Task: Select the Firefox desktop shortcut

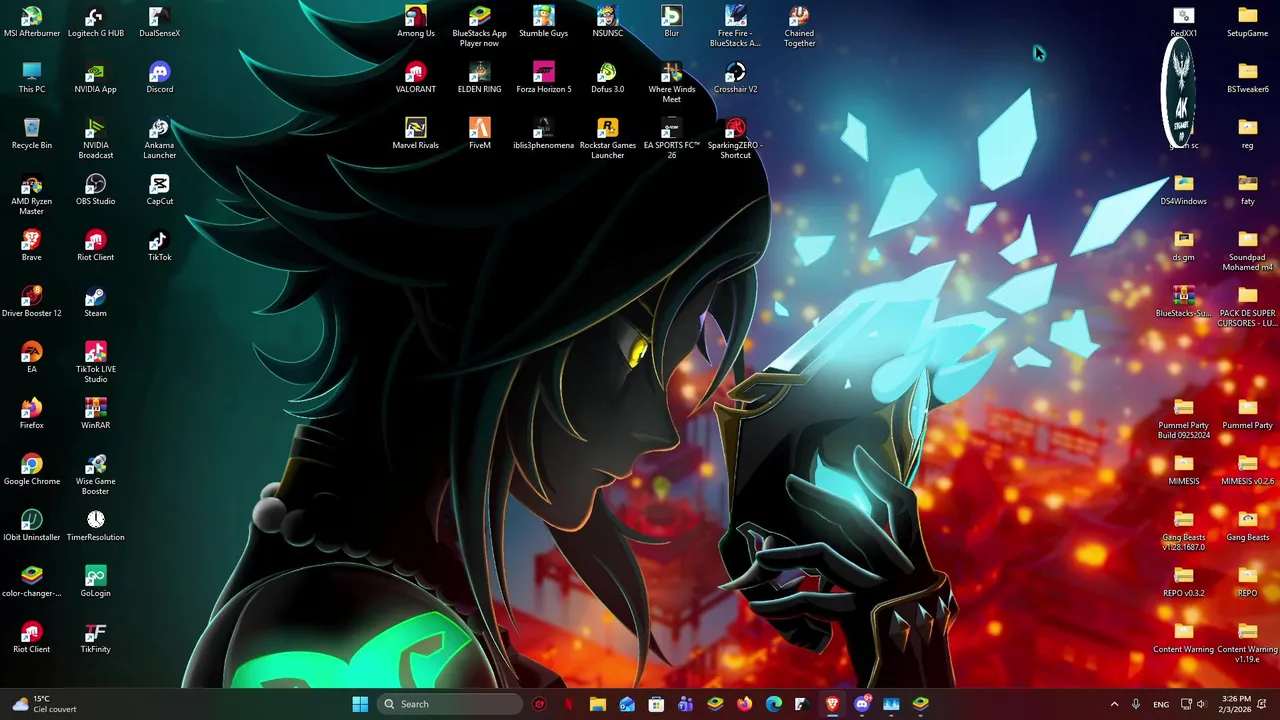Action: click(x=32, y=414)
